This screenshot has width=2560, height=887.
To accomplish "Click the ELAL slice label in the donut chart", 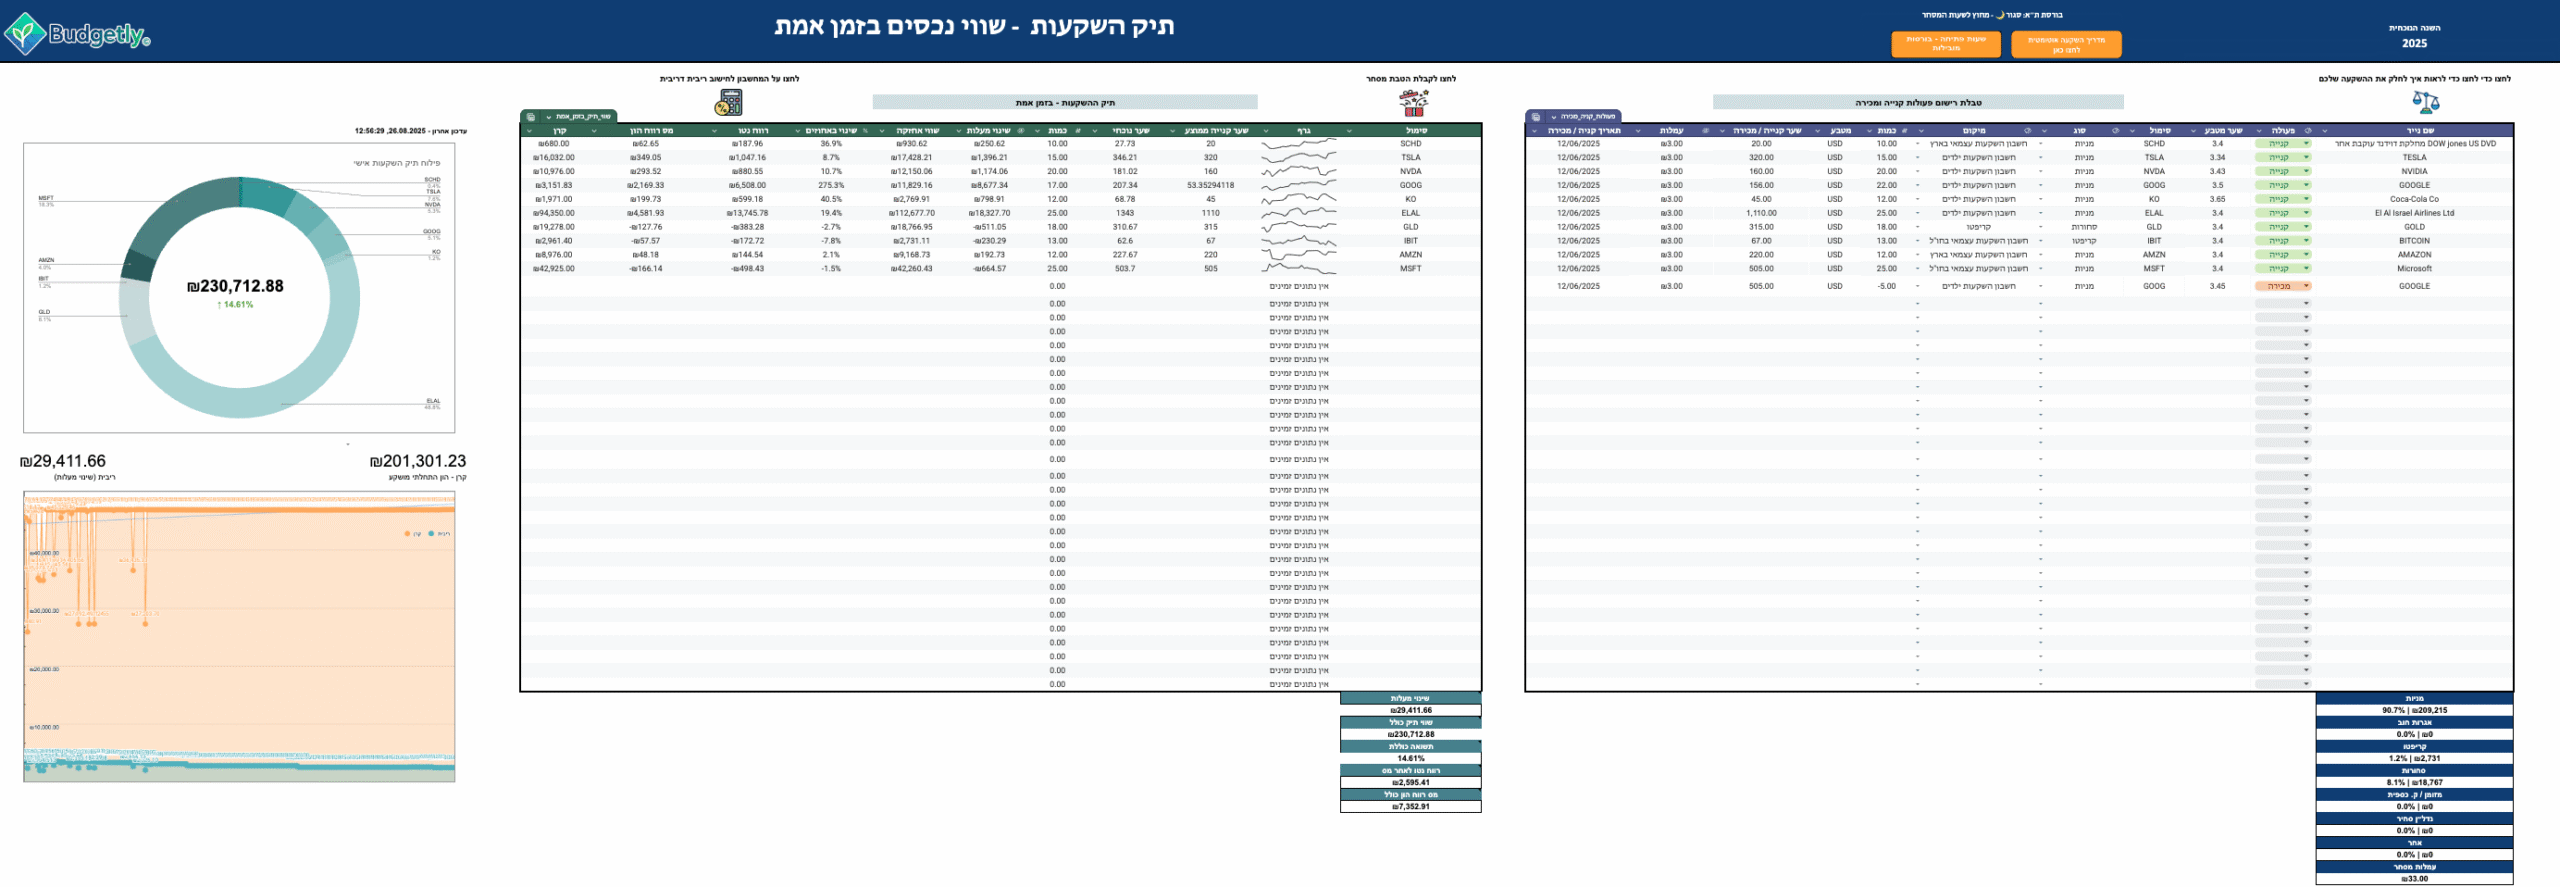I will (433, 401).
